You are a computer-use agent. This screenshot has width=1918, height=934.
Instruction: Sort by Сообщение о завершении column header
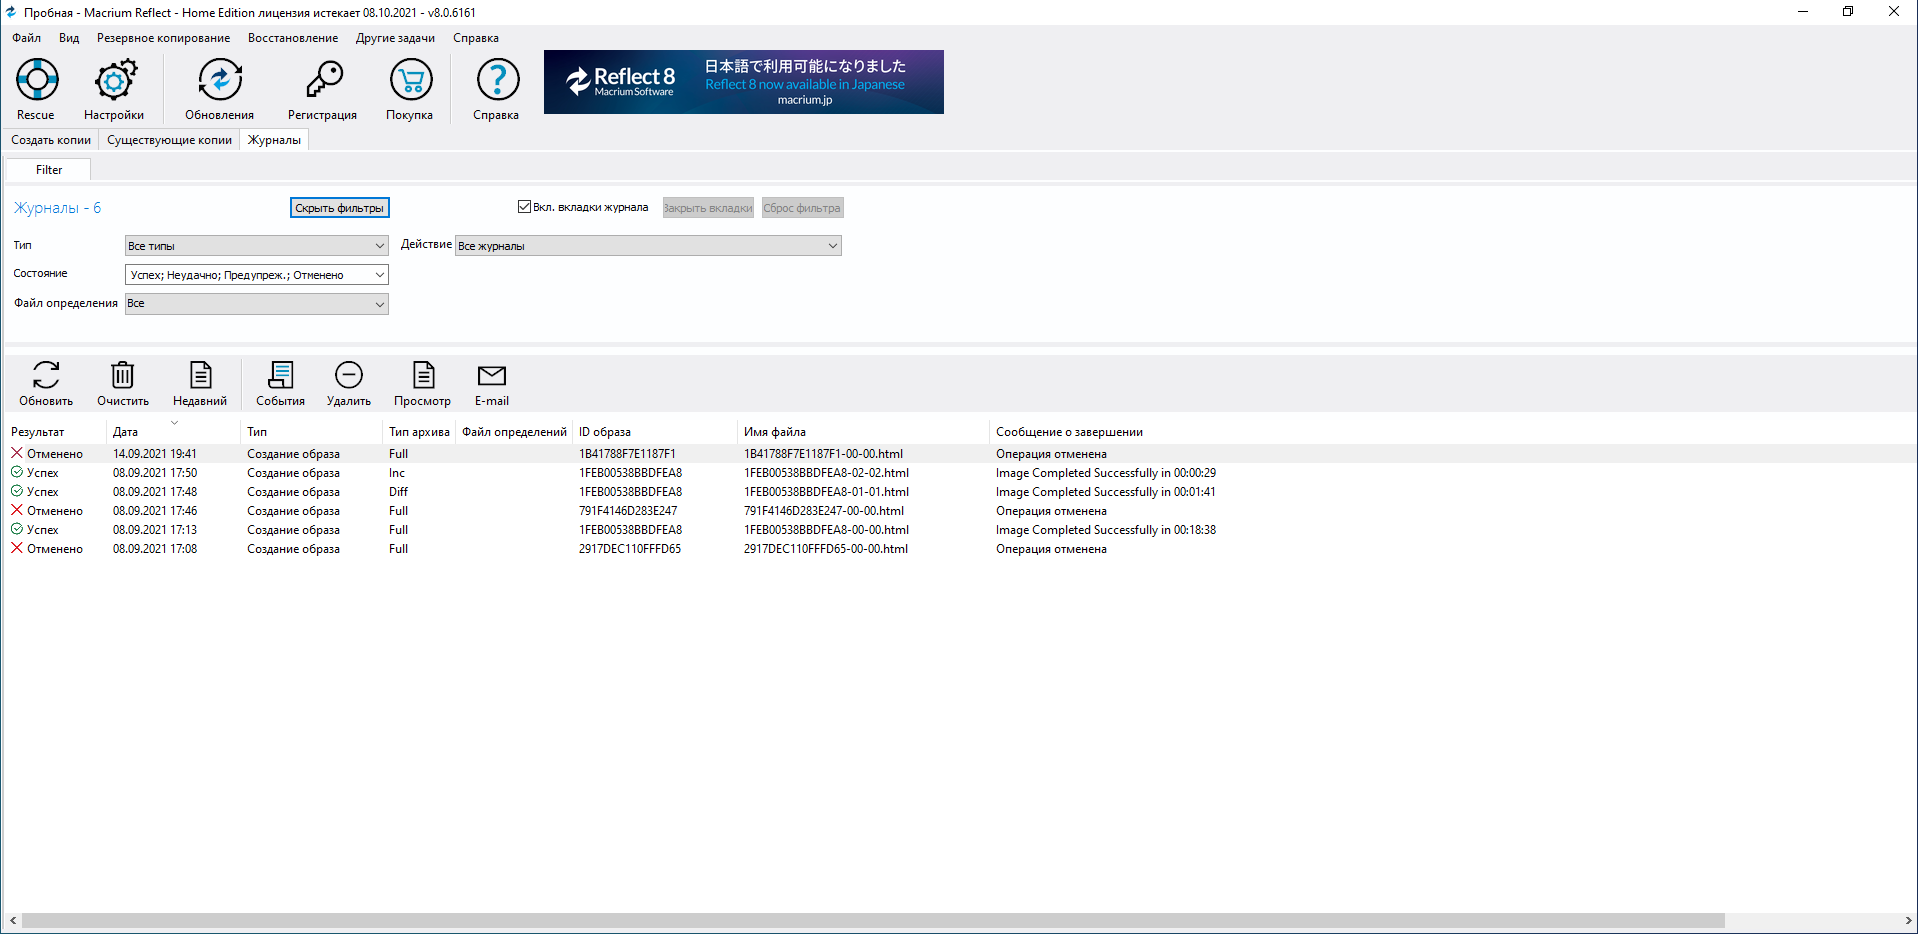(1069, 432)
